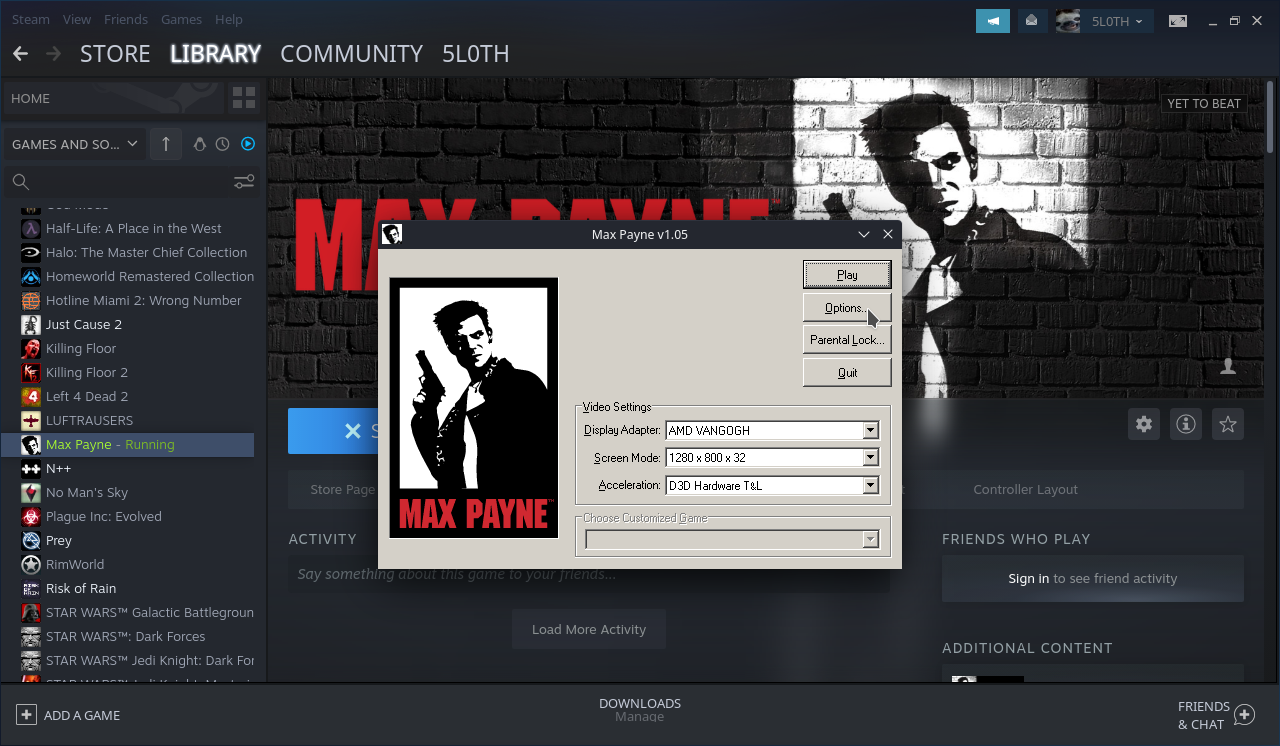The image size is (1280, 746).
Task: Open Options in Max Payne launcher
Action: coord(847,308)
